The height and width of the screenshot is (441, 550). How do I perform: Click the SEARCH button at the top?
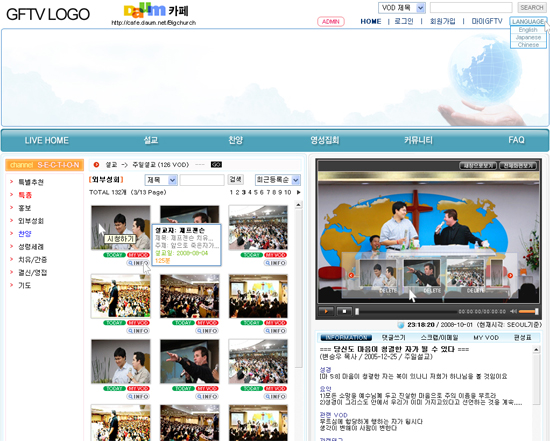click(x=532, y=7)
